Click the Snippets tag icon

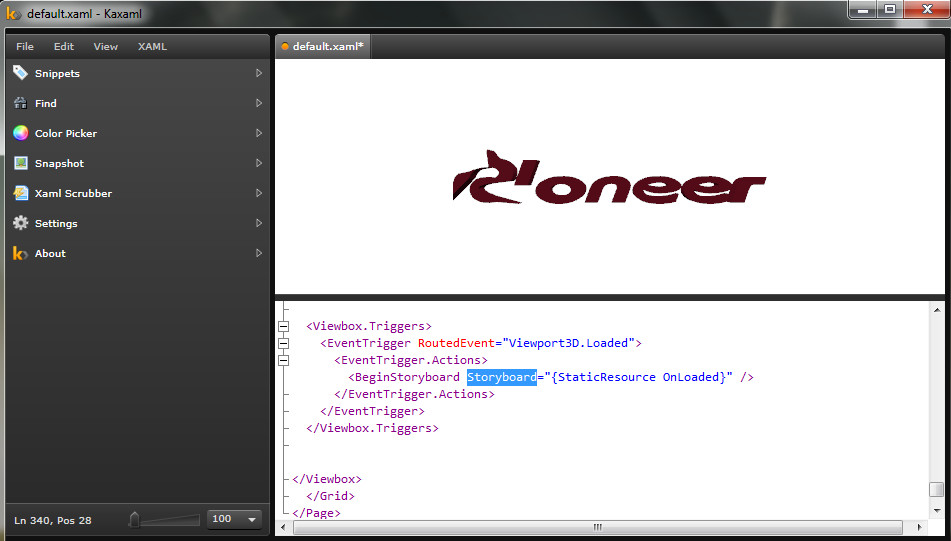pos(21,73)
